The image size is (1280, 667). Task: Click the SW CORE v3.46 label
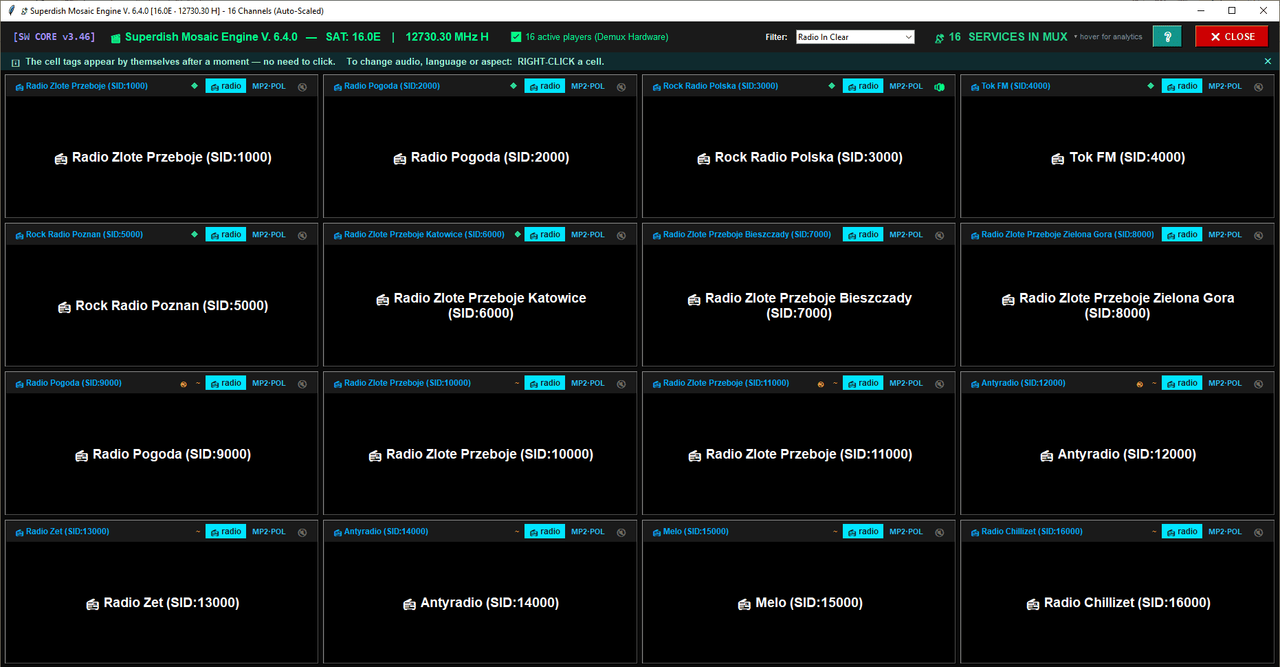point(55,37)
